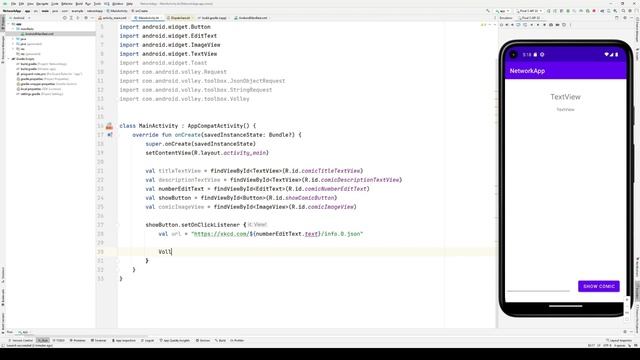This screenshot has height=360, width=640.
Task: Open the Refactor menu
Action: click(67, 4)
